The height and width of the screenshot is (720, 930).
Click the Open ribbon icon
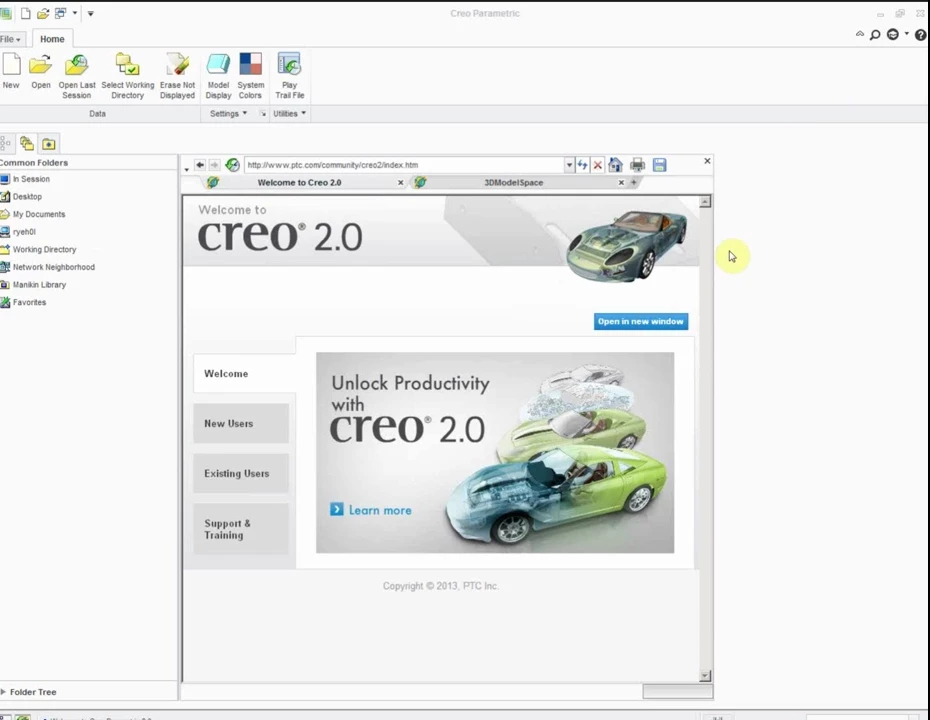tap(40, 65)
